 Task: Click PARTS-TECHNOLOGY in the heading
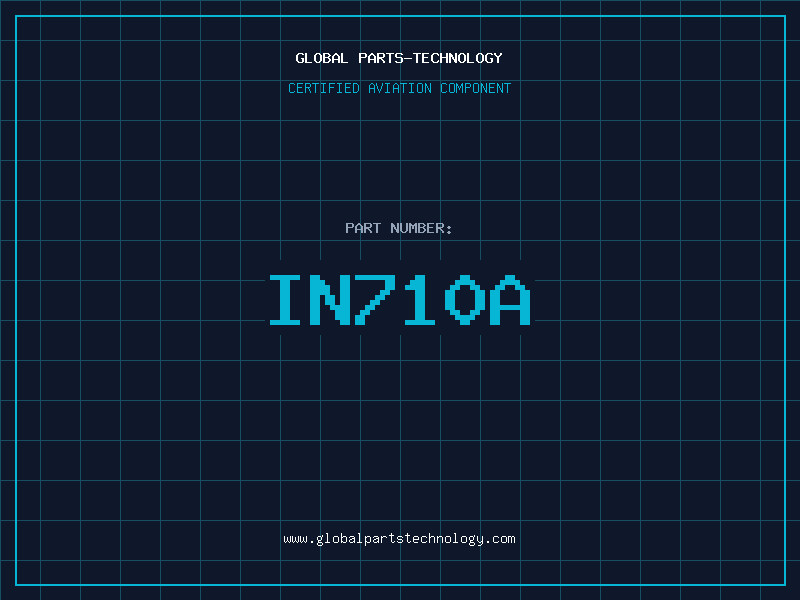(430, 58)
